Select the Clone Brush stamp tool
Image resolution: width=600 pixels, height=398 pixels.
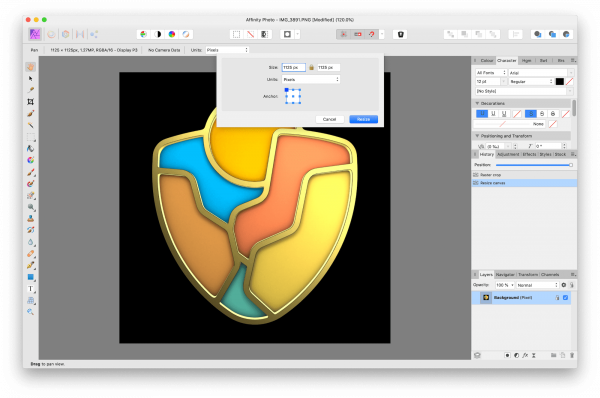[x=31, y=219]
